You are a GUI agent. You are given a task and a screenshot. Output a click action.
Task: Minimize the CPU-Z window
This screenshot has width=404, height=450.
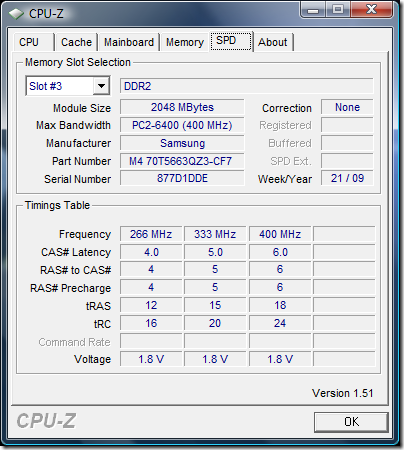[313, 9]
